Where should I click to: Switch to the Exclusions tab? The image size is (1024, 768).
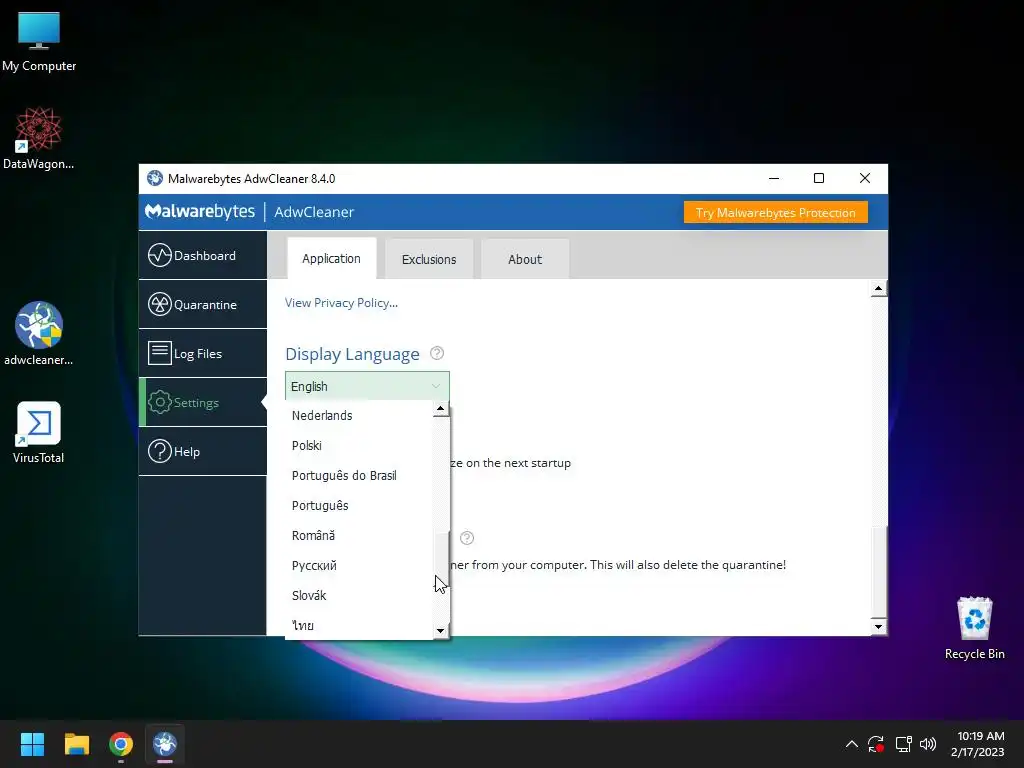pos(429,259)
